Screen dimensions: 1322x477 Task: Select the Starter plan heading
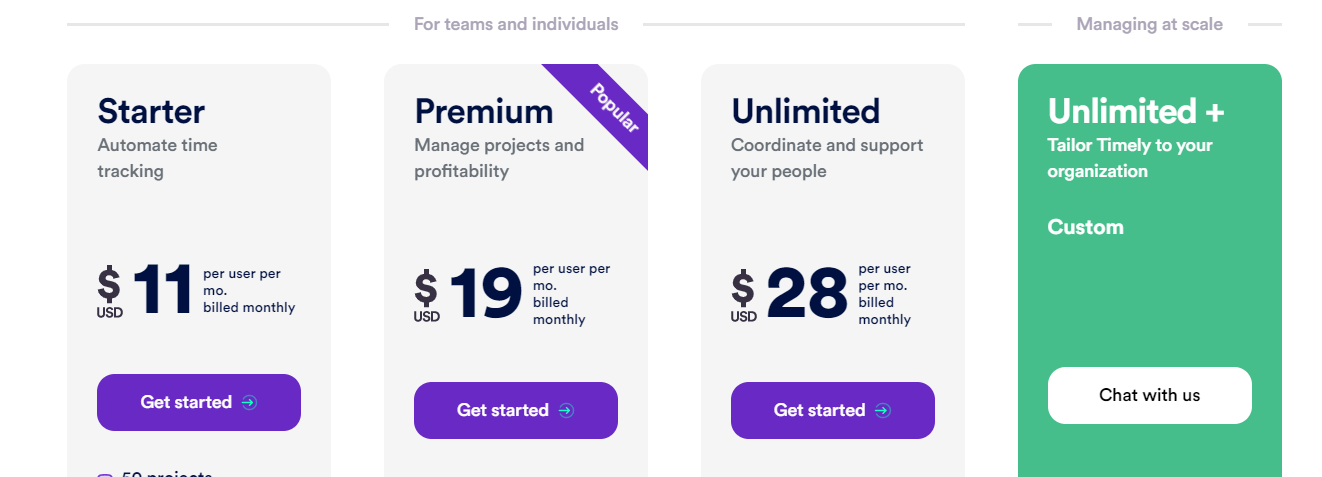(151, 110)
